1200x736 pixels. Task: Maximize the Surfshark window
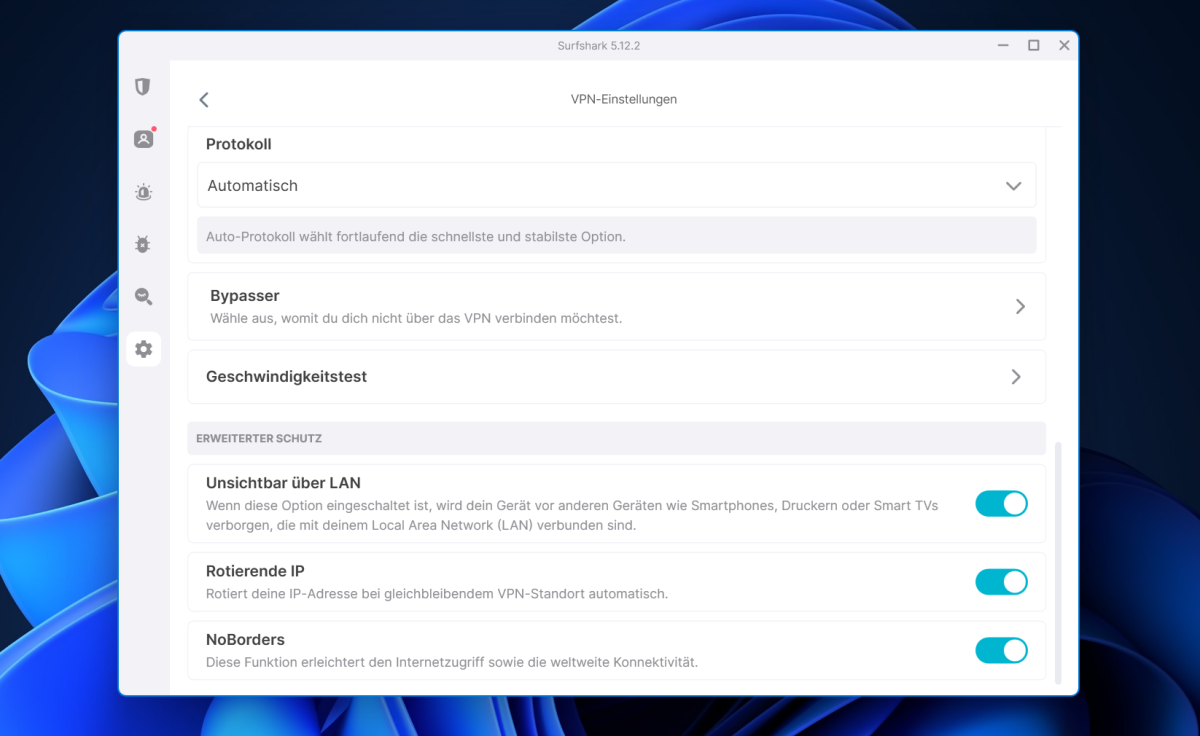(x=1033, y=46)
